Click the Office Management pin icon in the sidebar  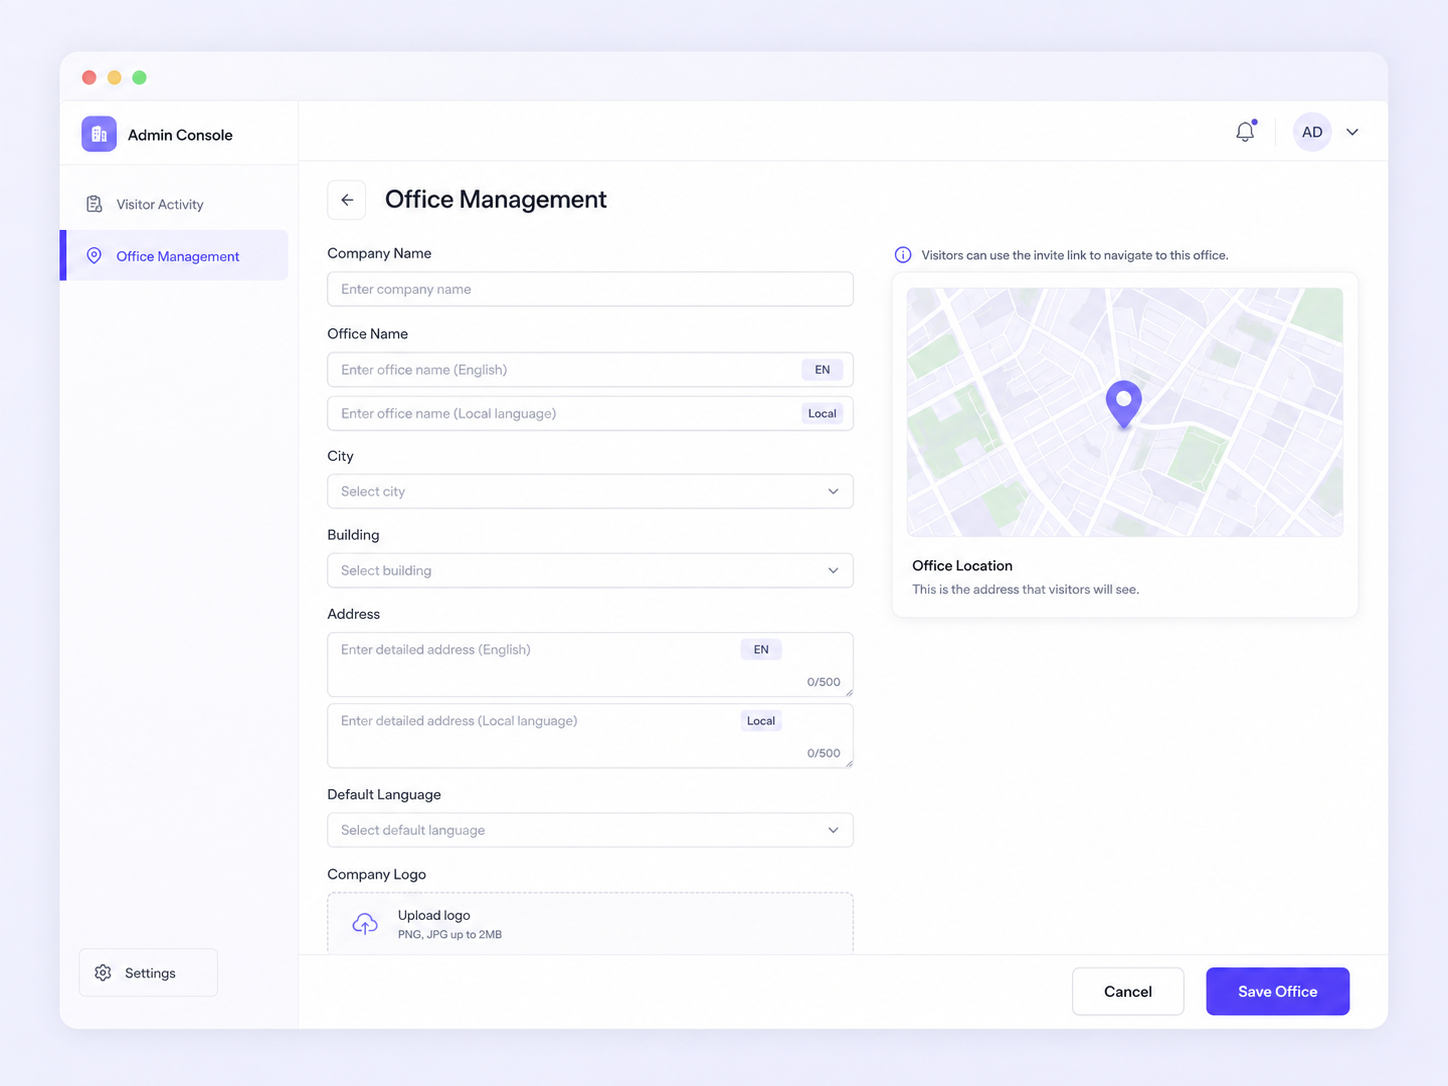coord(94,256)
